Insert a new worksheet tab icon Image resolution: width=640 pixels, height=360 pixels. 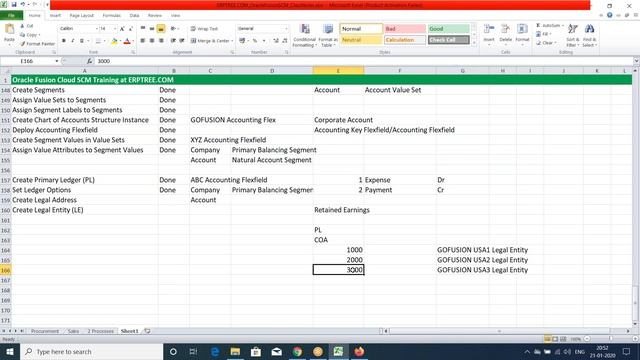pos(147,331)
